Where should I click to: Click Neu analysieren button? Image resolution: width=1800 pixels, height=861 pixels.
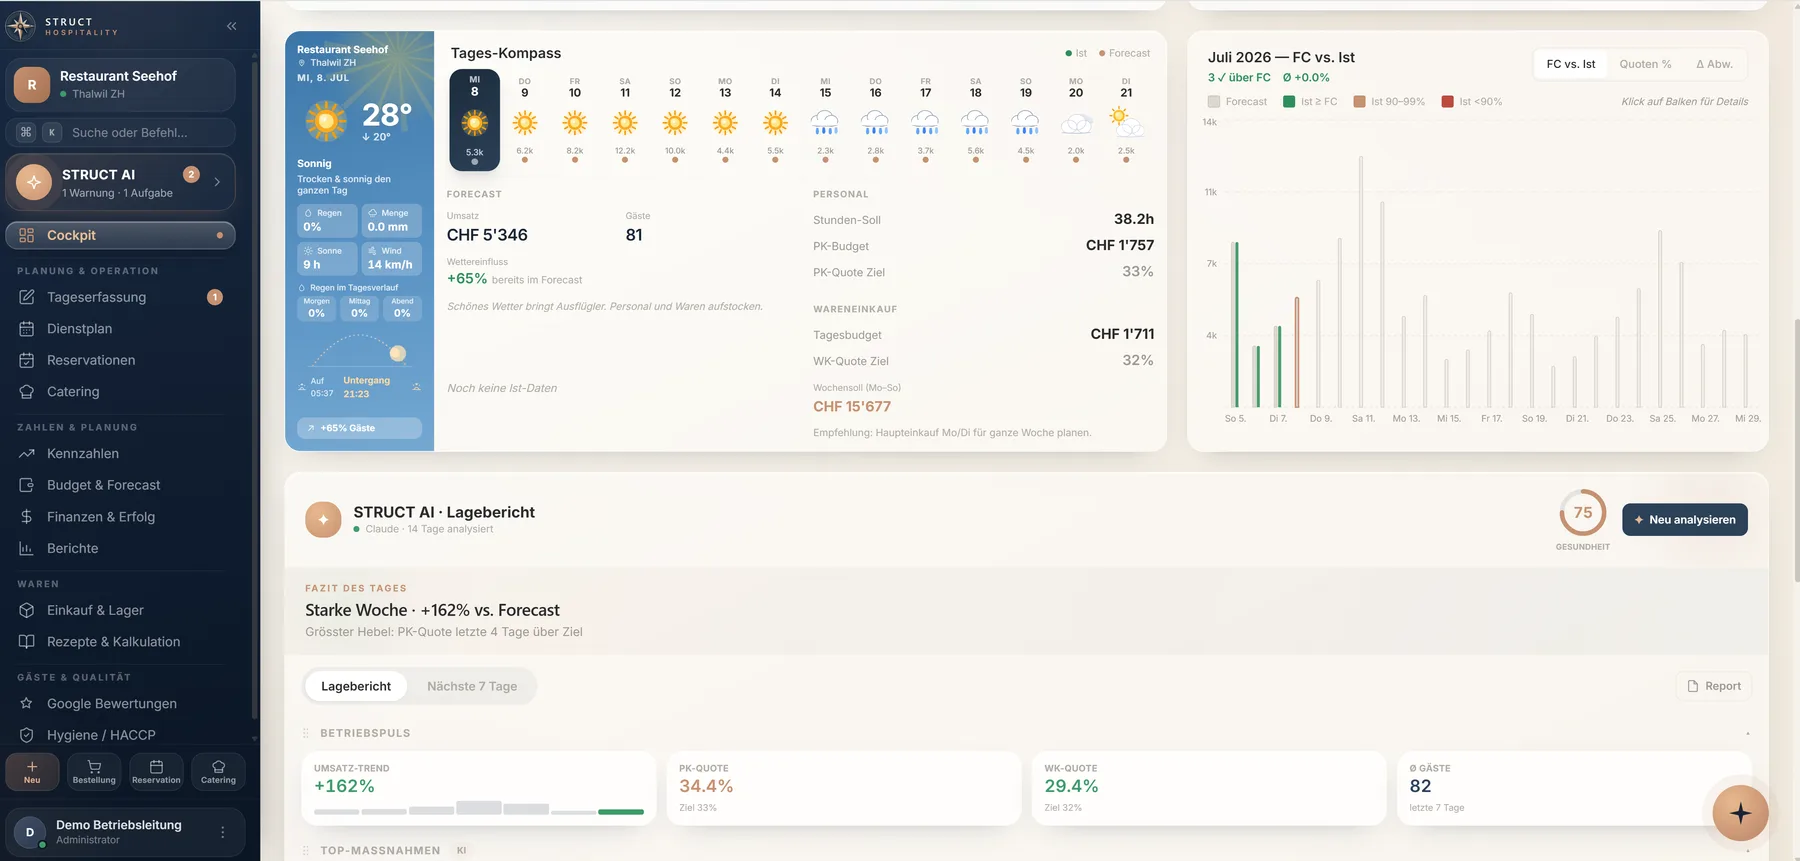coord(1684,520)
